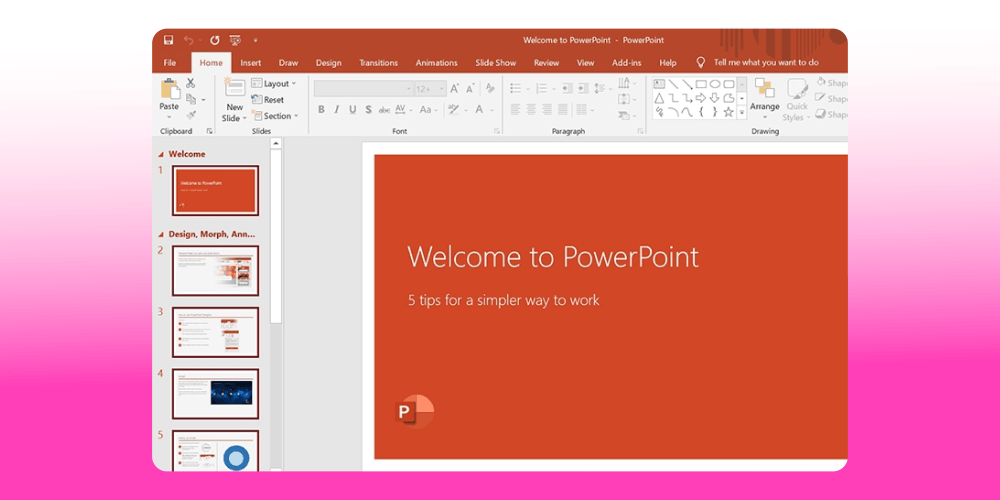Click the Numbering list icon
Screen dimensions: 1000x500
coord(541,89)
